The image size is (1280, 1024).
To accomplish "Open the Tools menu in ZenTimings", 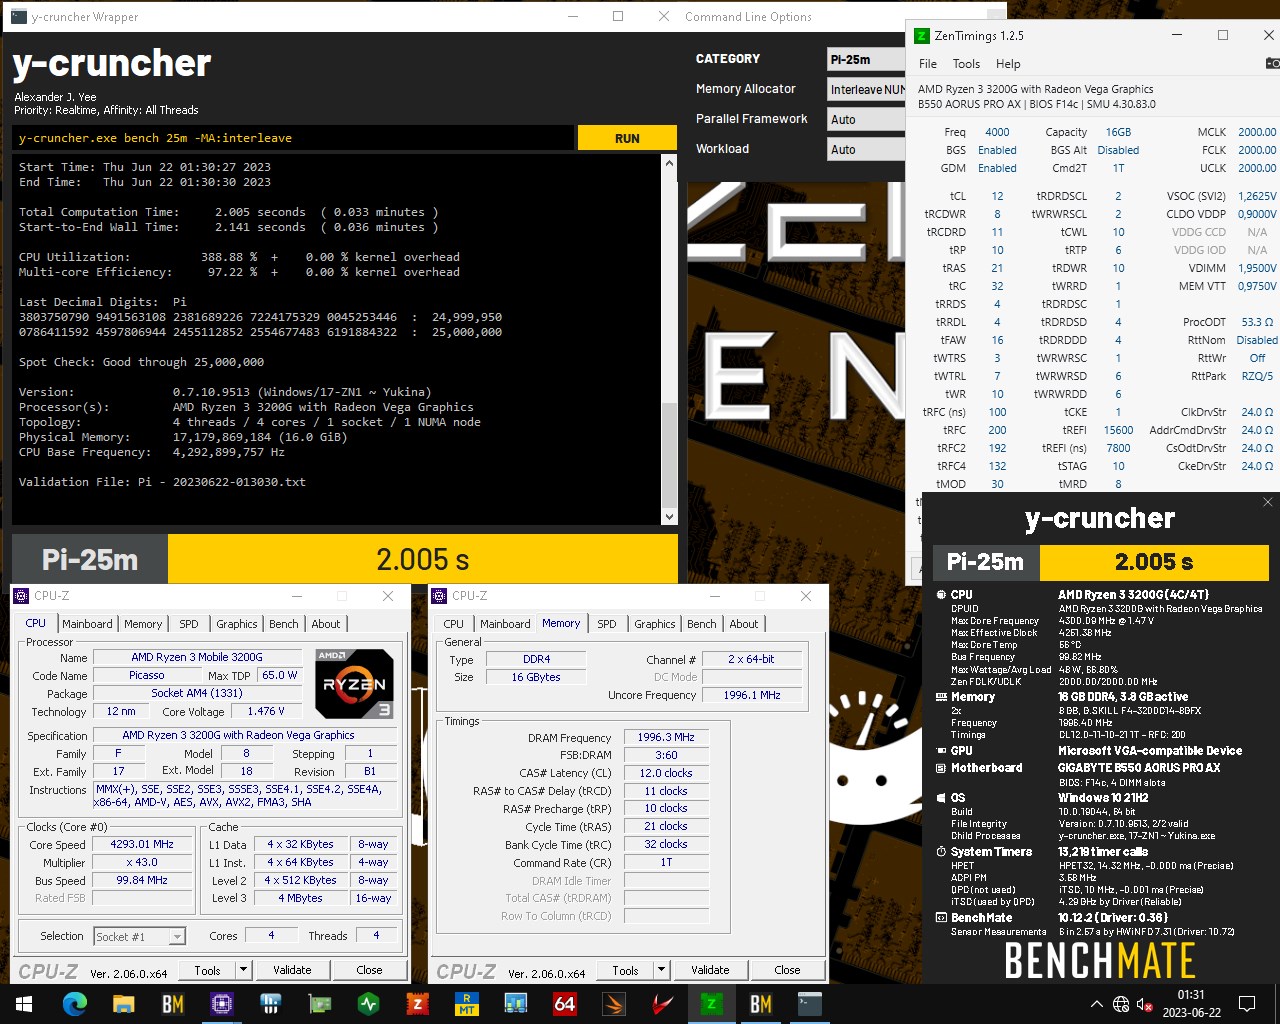I will pyautogui.click(x=966, y=64).
